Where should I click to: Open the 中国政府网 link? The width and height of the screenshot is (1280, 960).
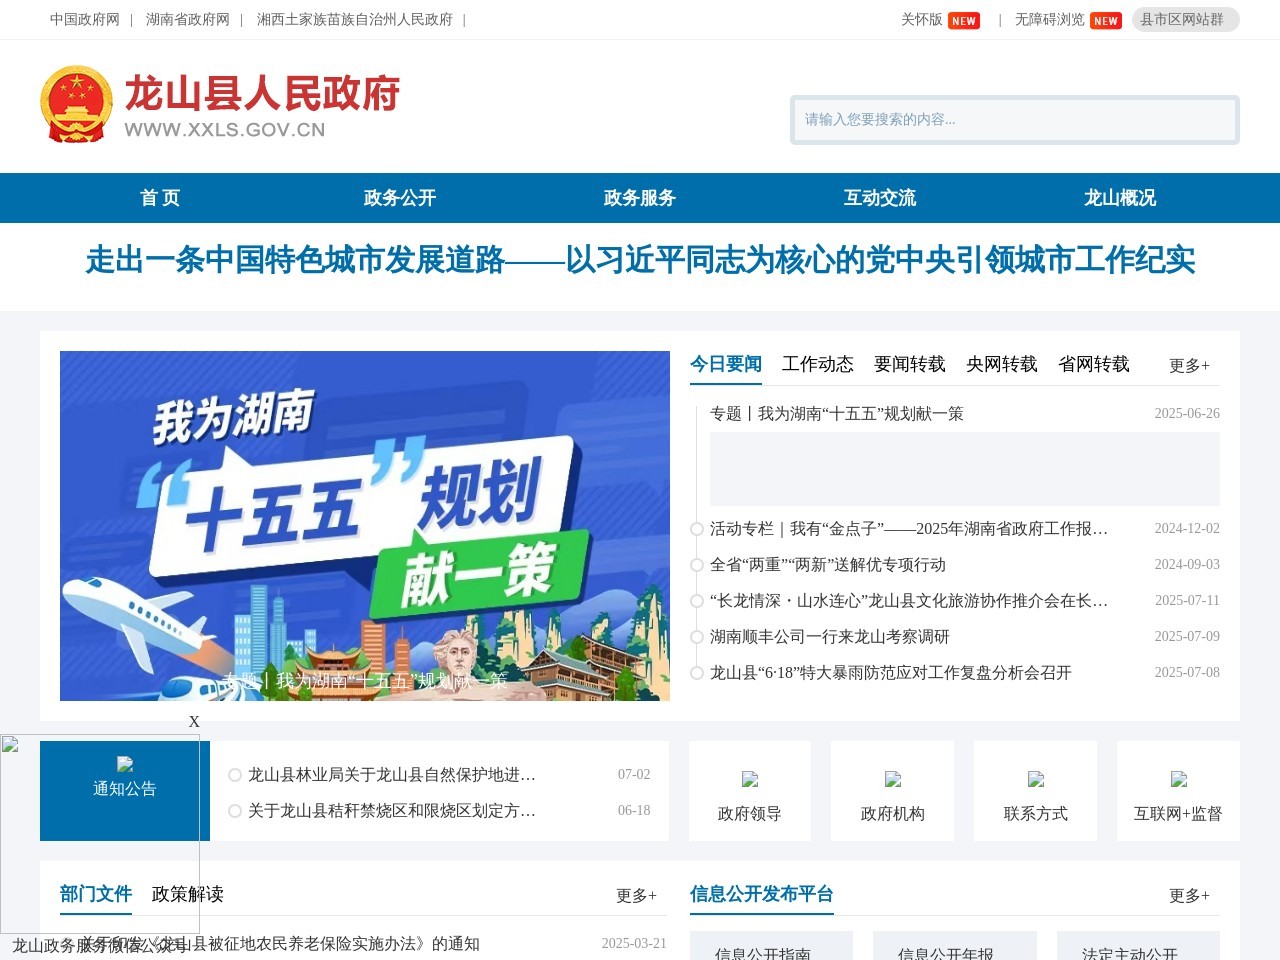click(x=84, y=19)
